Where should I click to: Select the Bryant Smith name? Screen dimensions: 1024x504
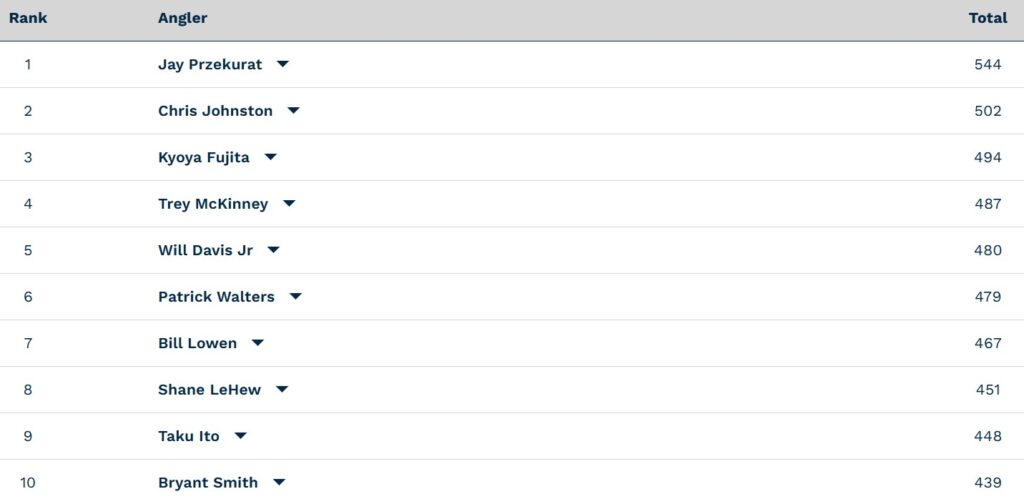(x=208, y=483)
